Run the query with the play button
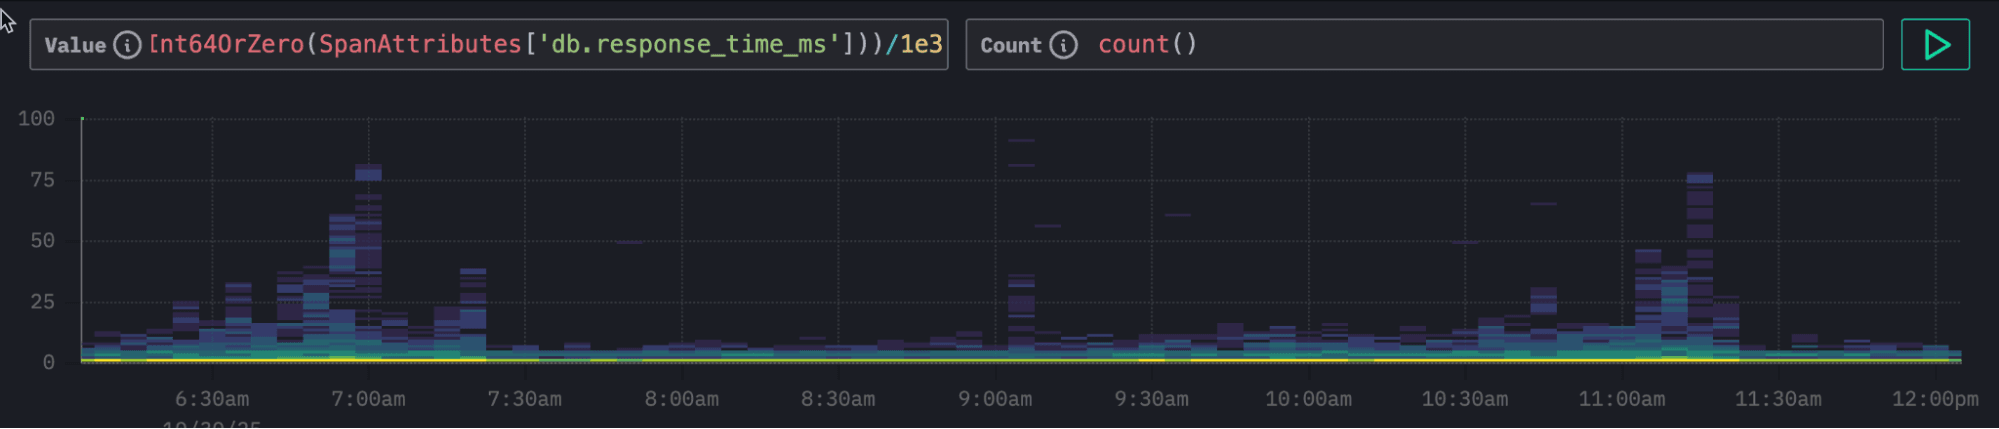Screen dimensions: 1999x429 click(1935, 45)
